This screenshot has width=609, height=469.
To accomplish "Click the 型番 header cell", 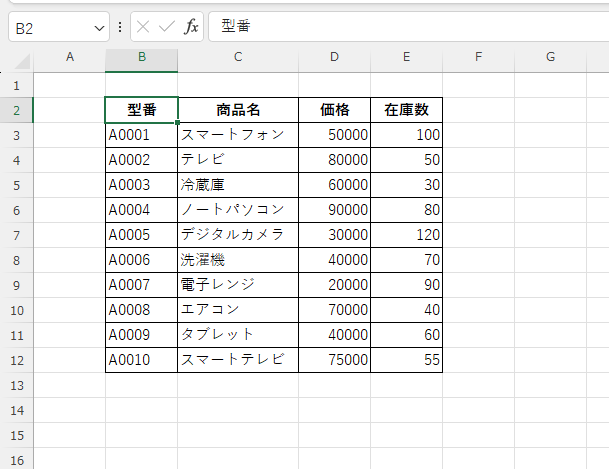I will [x=142, y=110].
